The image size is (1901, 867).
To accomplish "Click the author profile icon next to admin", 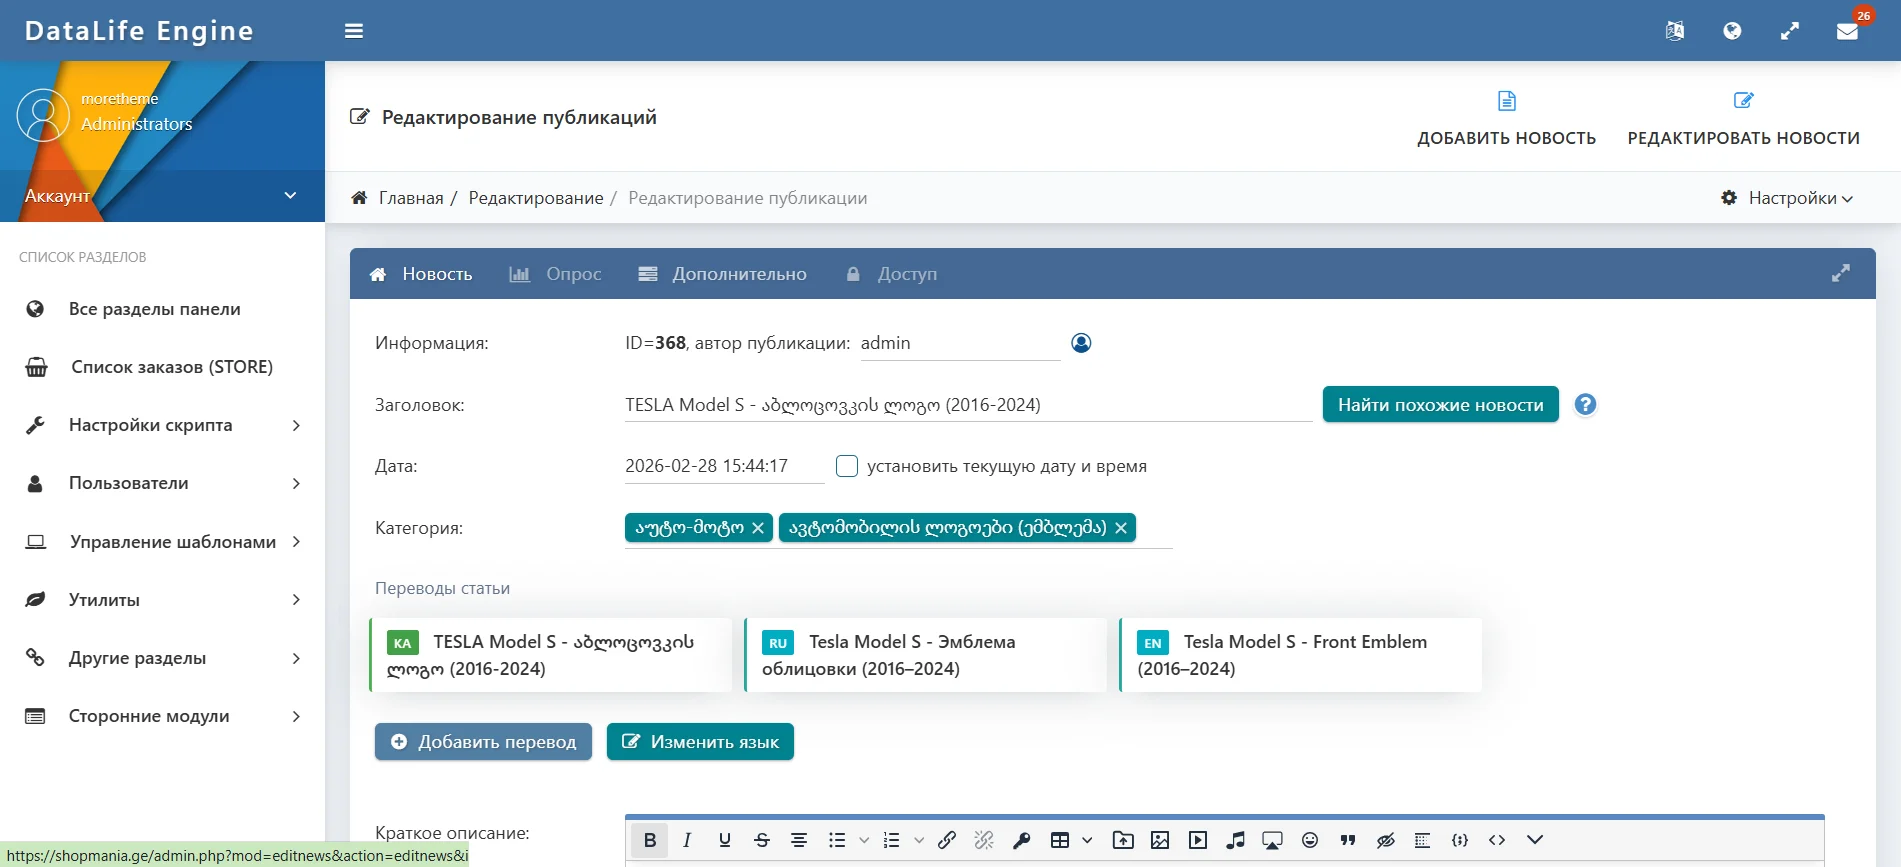I will (x=1081, y=343).
